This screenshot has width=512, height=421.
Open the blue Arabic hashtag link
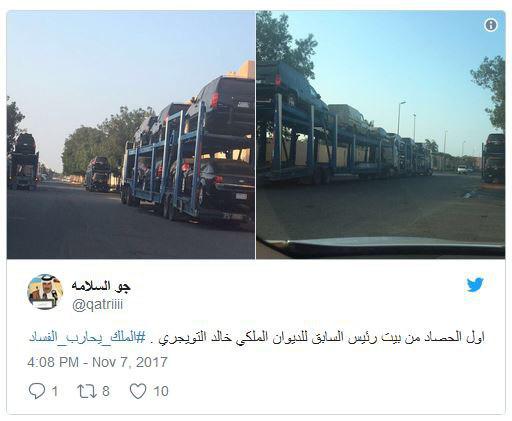coord(87,337)
